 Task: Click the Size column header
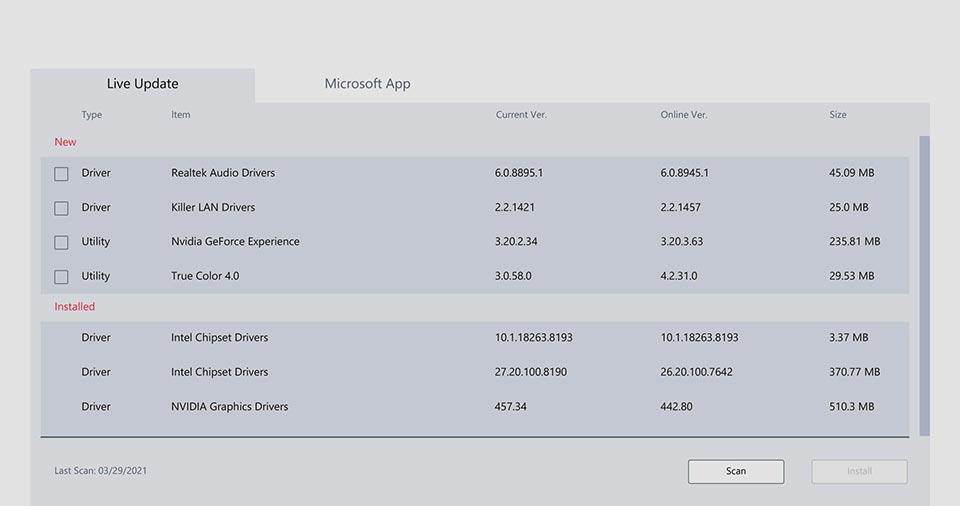[x=838, y=115]
